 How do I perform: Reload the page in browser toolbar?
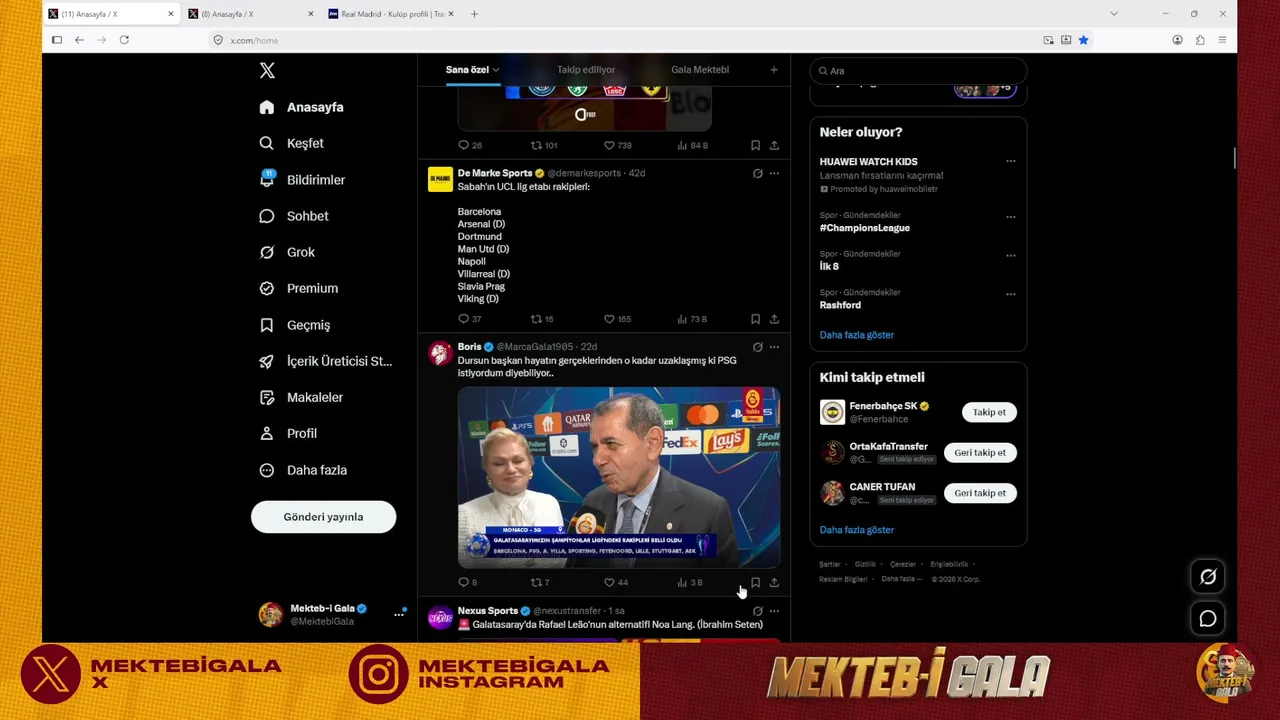[x=124, y=40]
